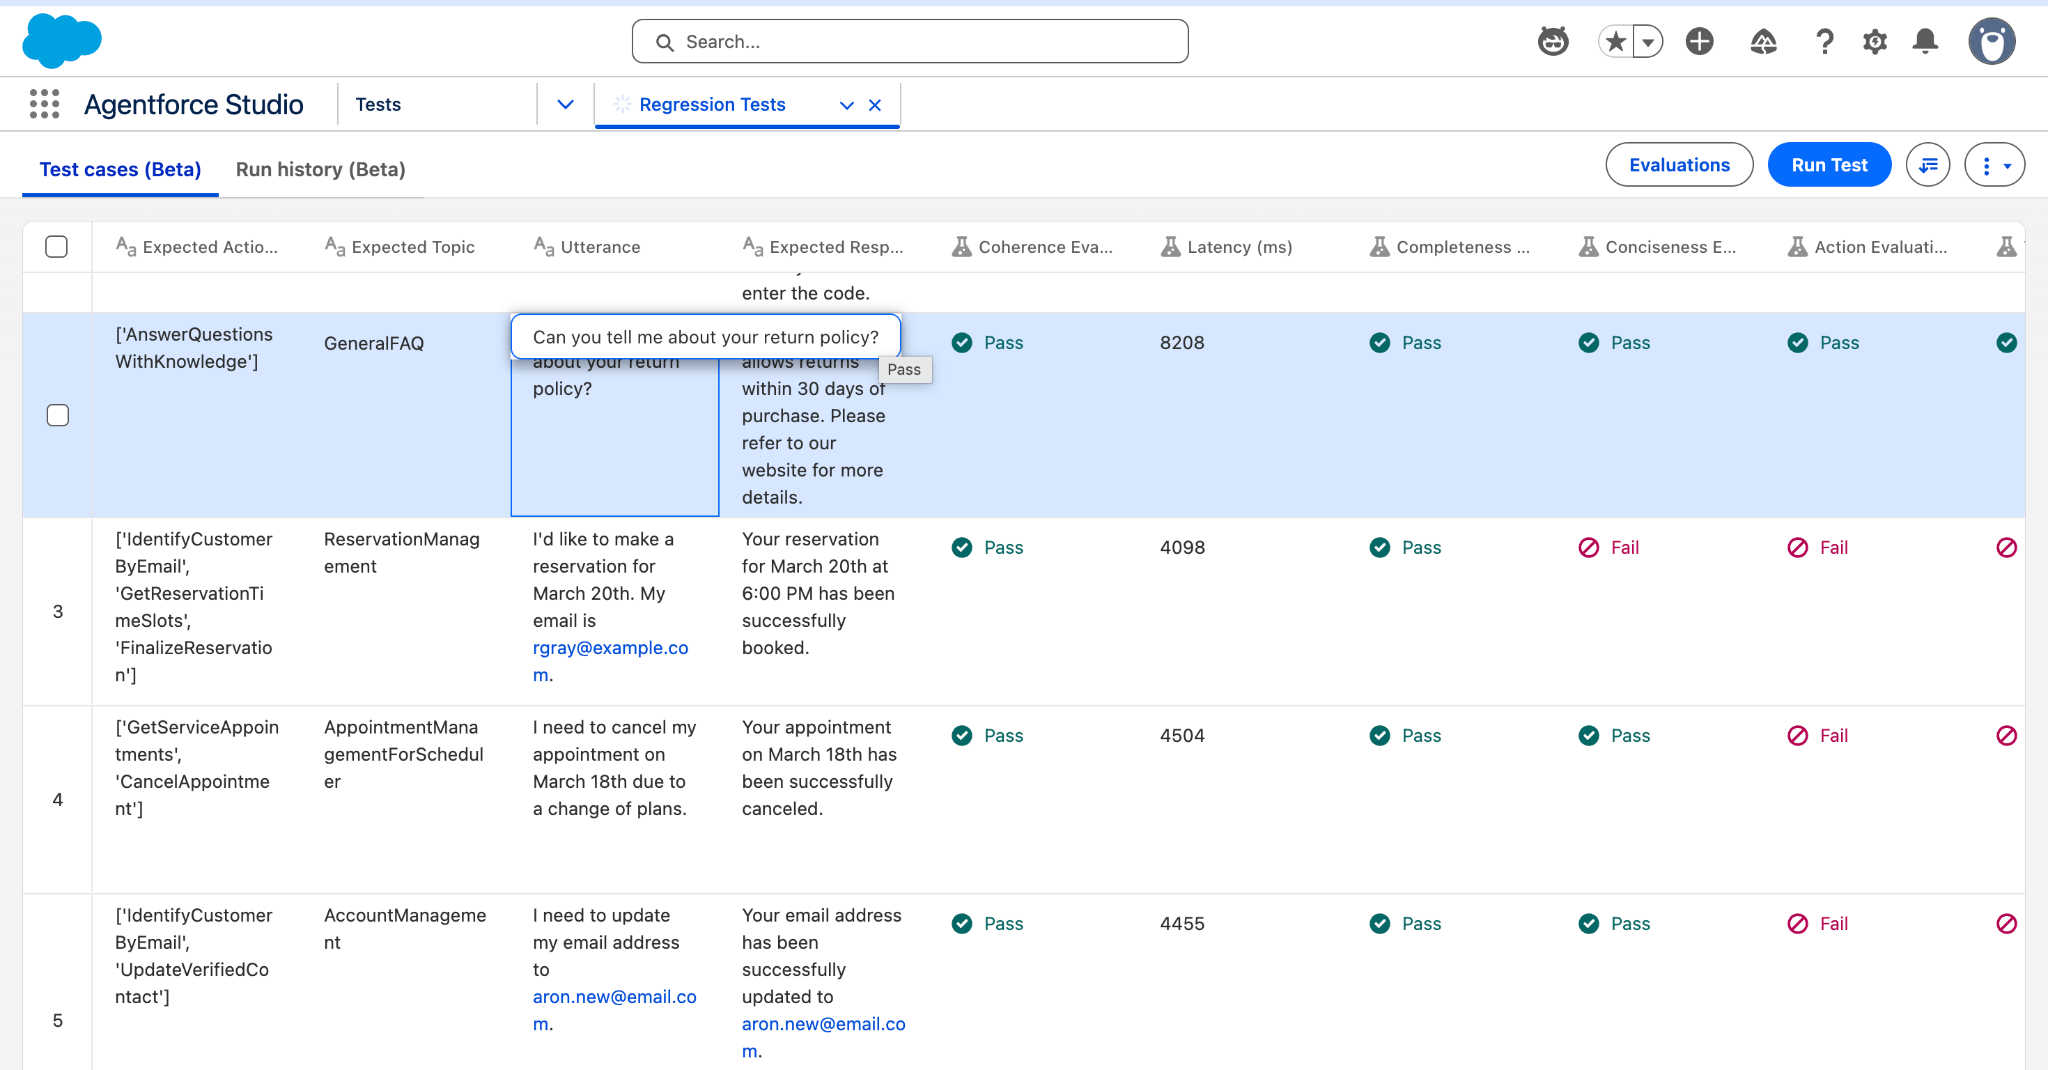Open the more actions kebab dropdown
This screenshot has width=2048, height=1070.
pyautogui.click(x=1994, y=165)
